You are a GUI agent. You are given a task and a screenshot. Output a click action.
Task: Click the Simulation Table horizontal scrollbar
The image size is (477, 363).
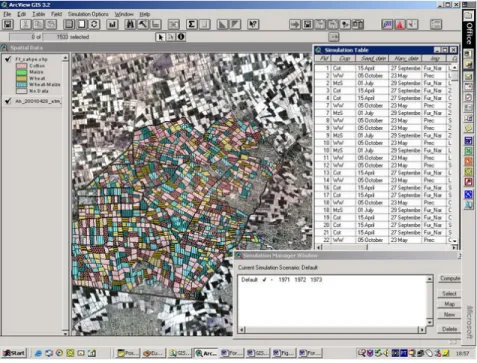pos(386,247)
